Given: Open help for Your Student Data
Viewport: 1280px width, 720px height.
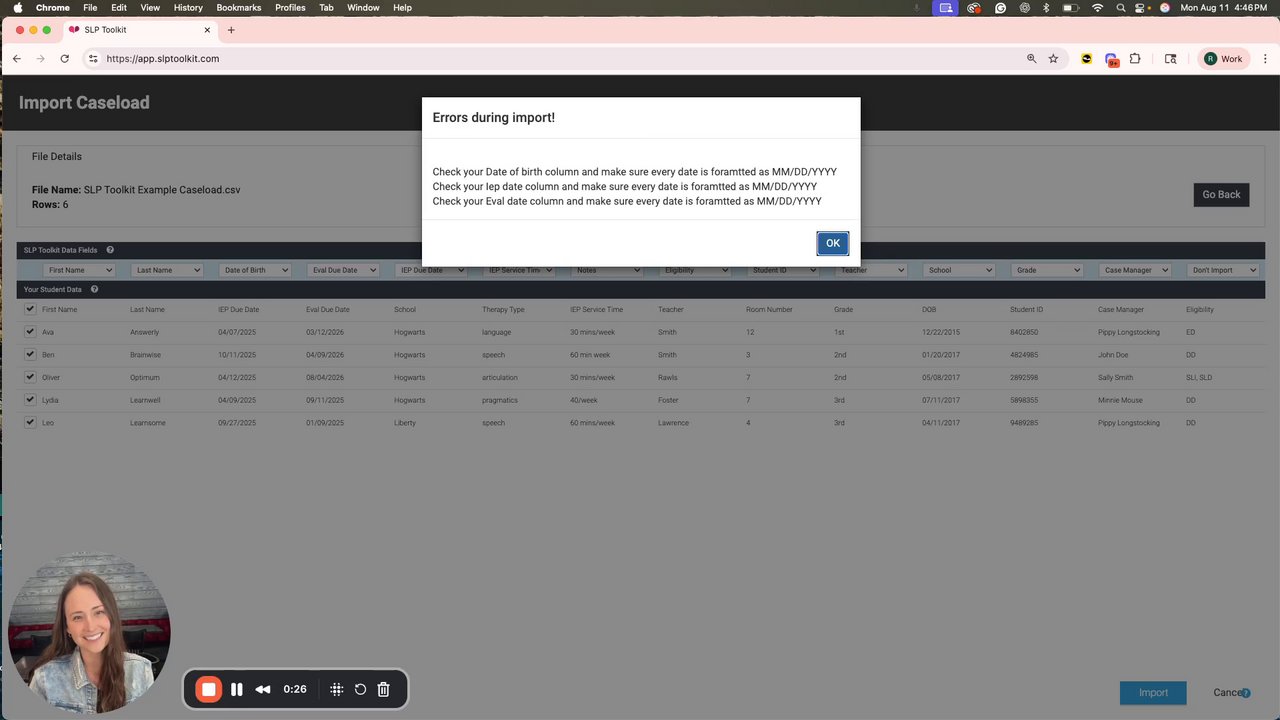Looking at the screenshot, I should tap(94, 289).
